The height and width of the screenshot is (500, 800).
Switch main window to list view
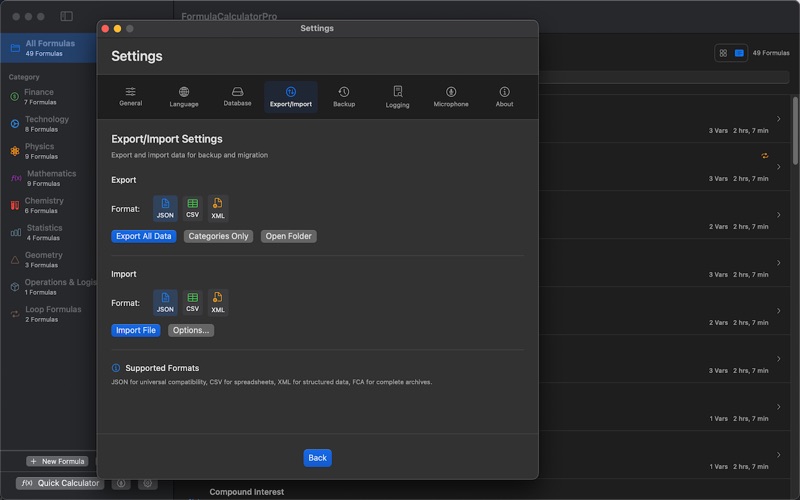click(739, 53)
